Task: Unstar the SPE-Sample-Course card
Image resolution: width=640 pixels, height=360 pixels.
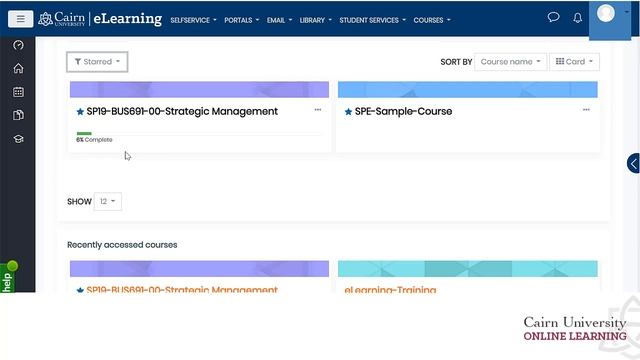Action: [348, 111]
